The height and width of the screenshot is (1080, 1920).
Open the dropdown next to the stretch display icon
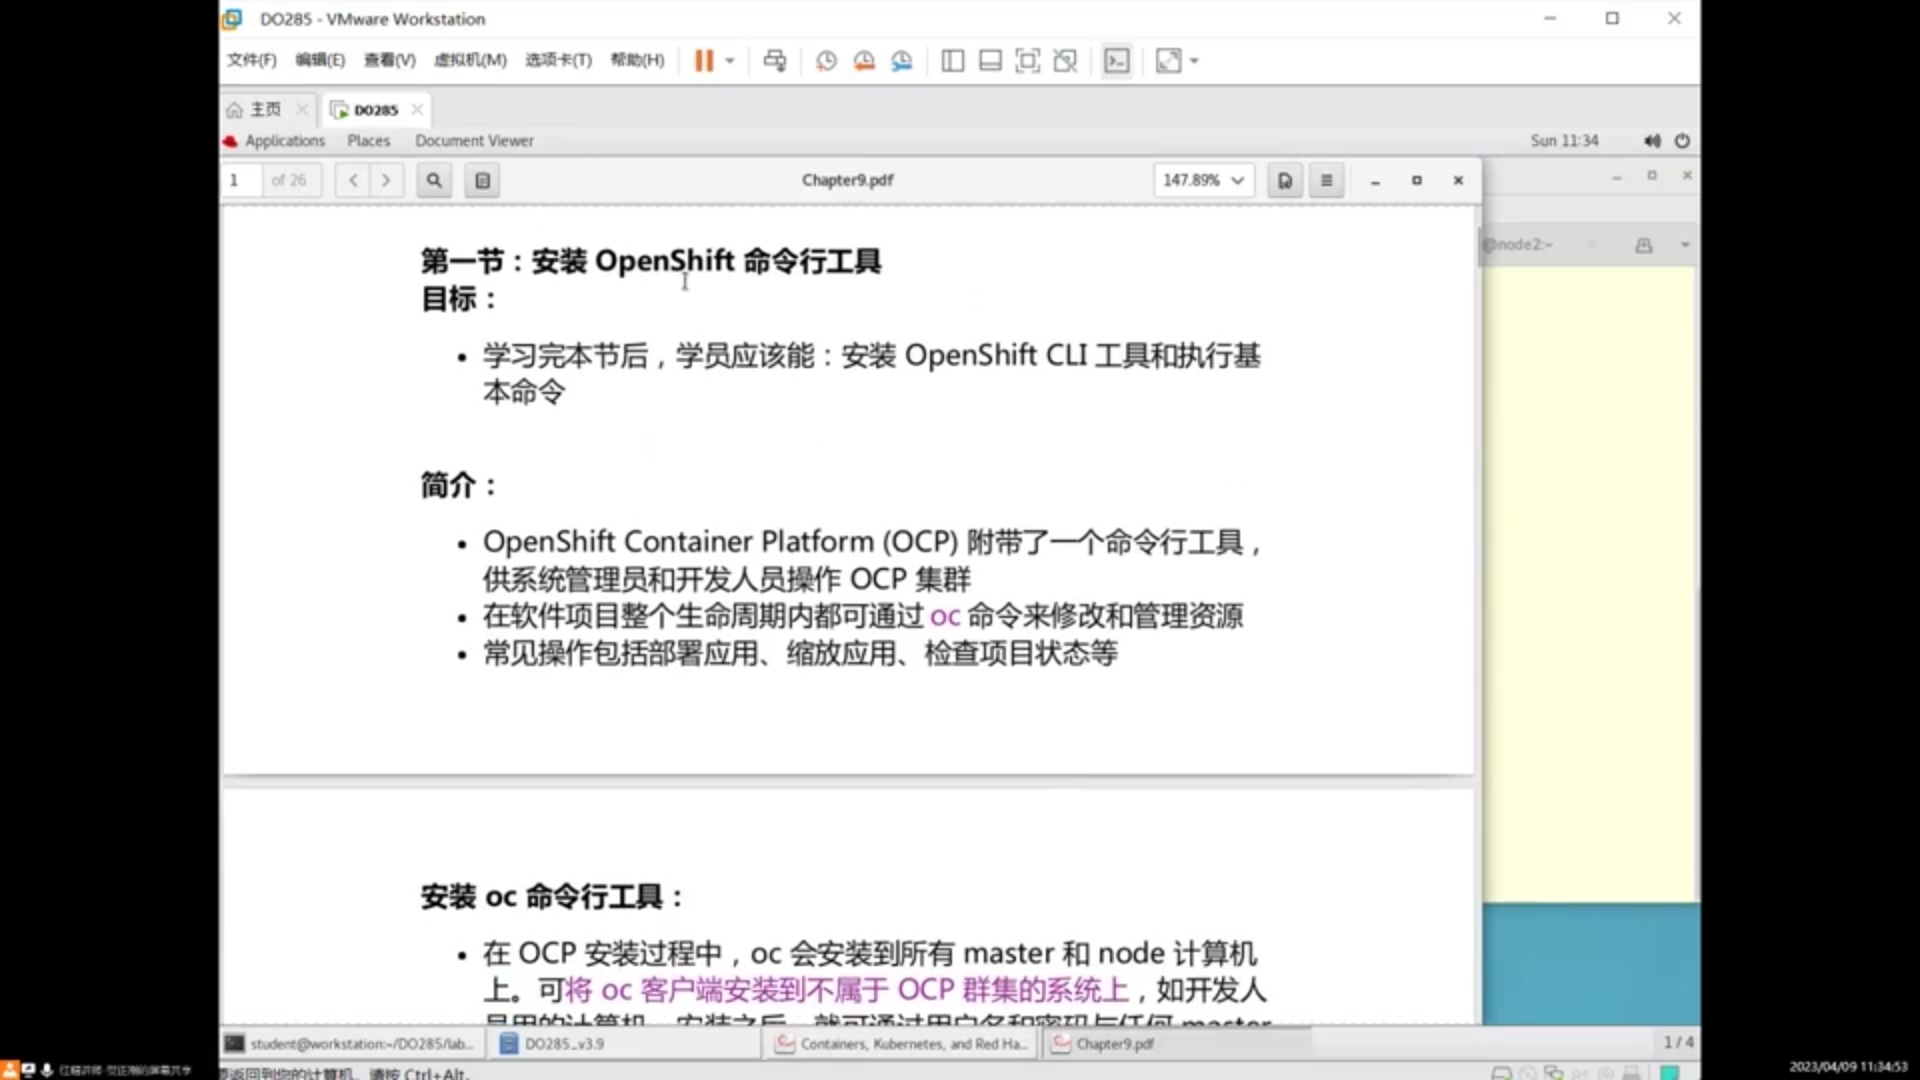click(1194, 61)
